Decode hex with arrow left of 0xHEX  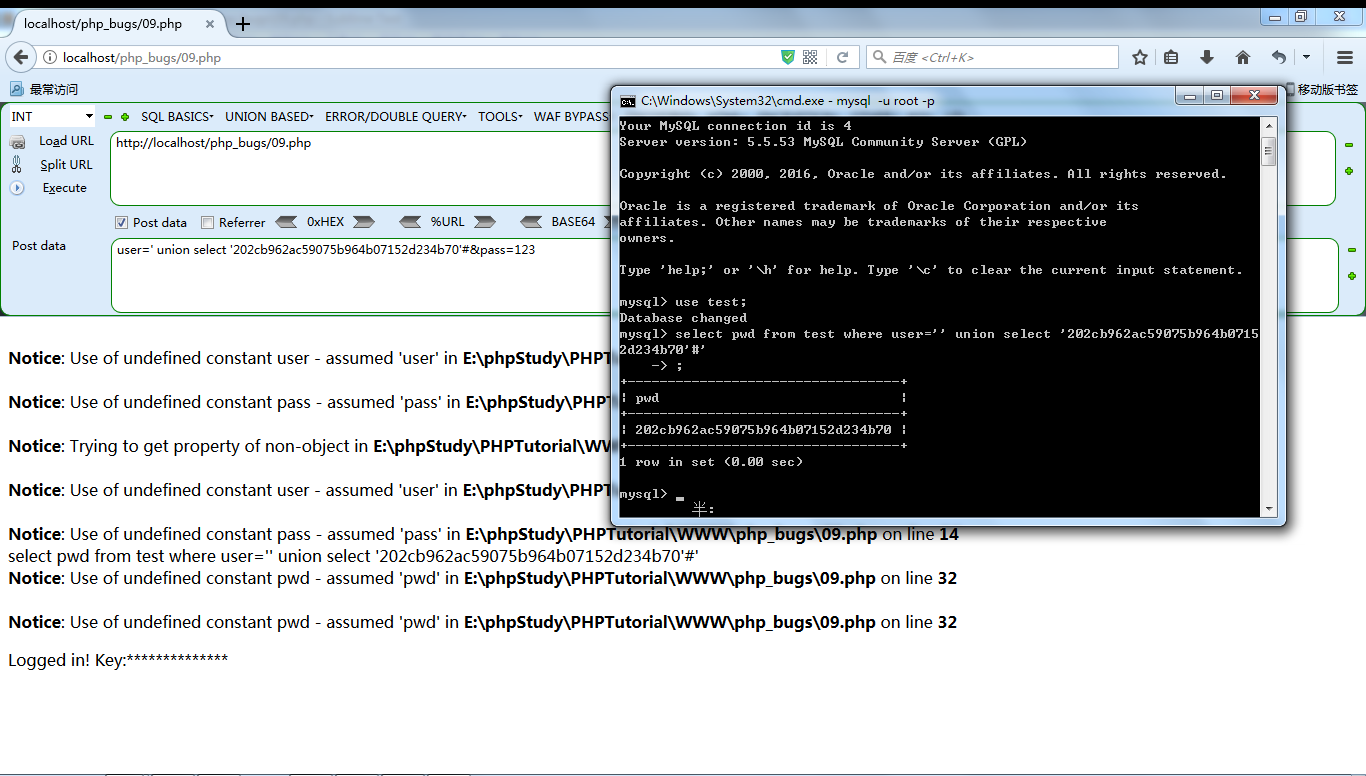286,222
